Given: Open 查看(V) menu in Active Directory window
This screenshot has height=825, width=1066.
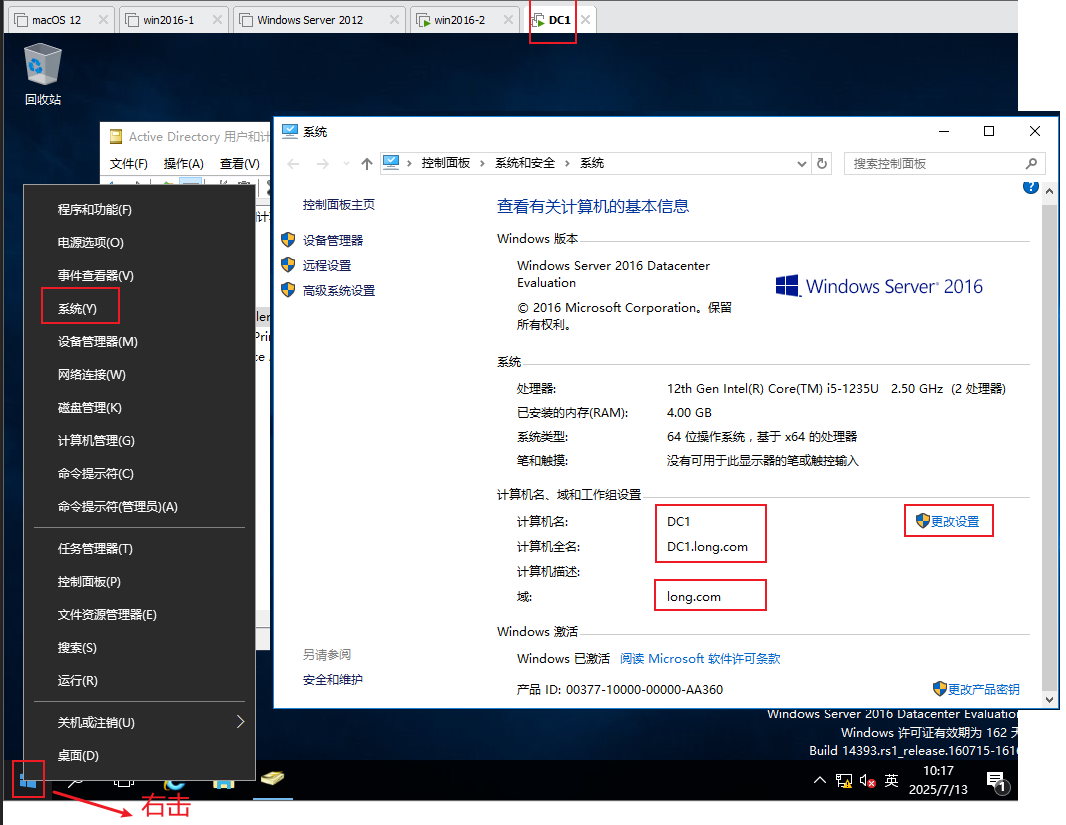Looking at the screenshot, I should tap(239, 164).
